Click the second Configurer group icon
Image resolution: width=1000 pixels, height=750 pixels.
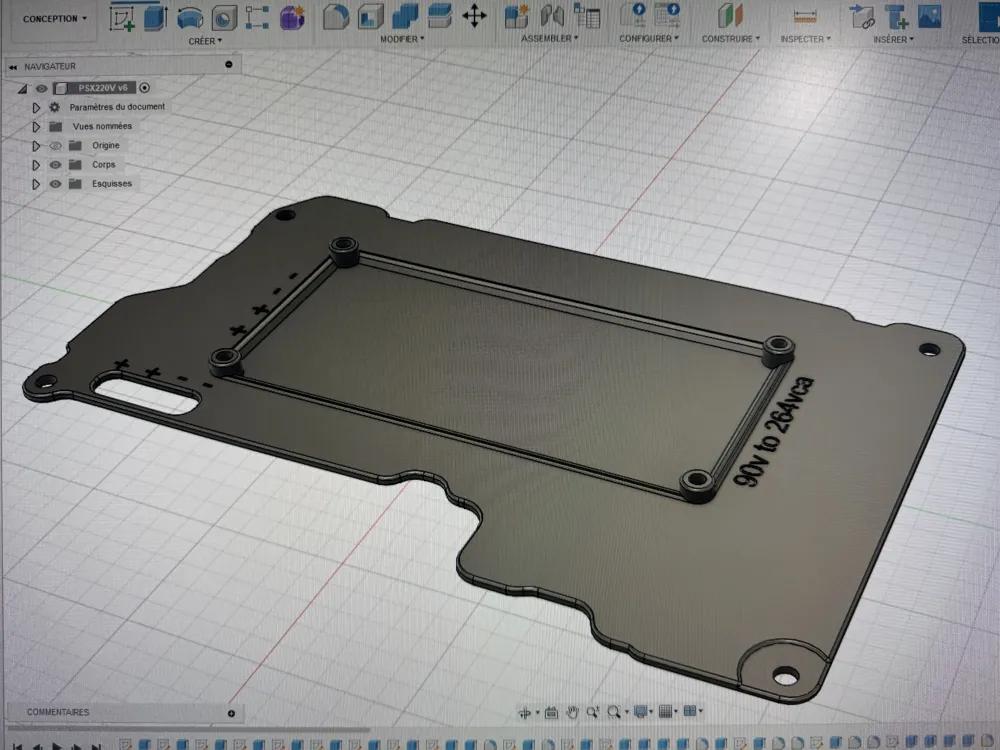(668, 15)
